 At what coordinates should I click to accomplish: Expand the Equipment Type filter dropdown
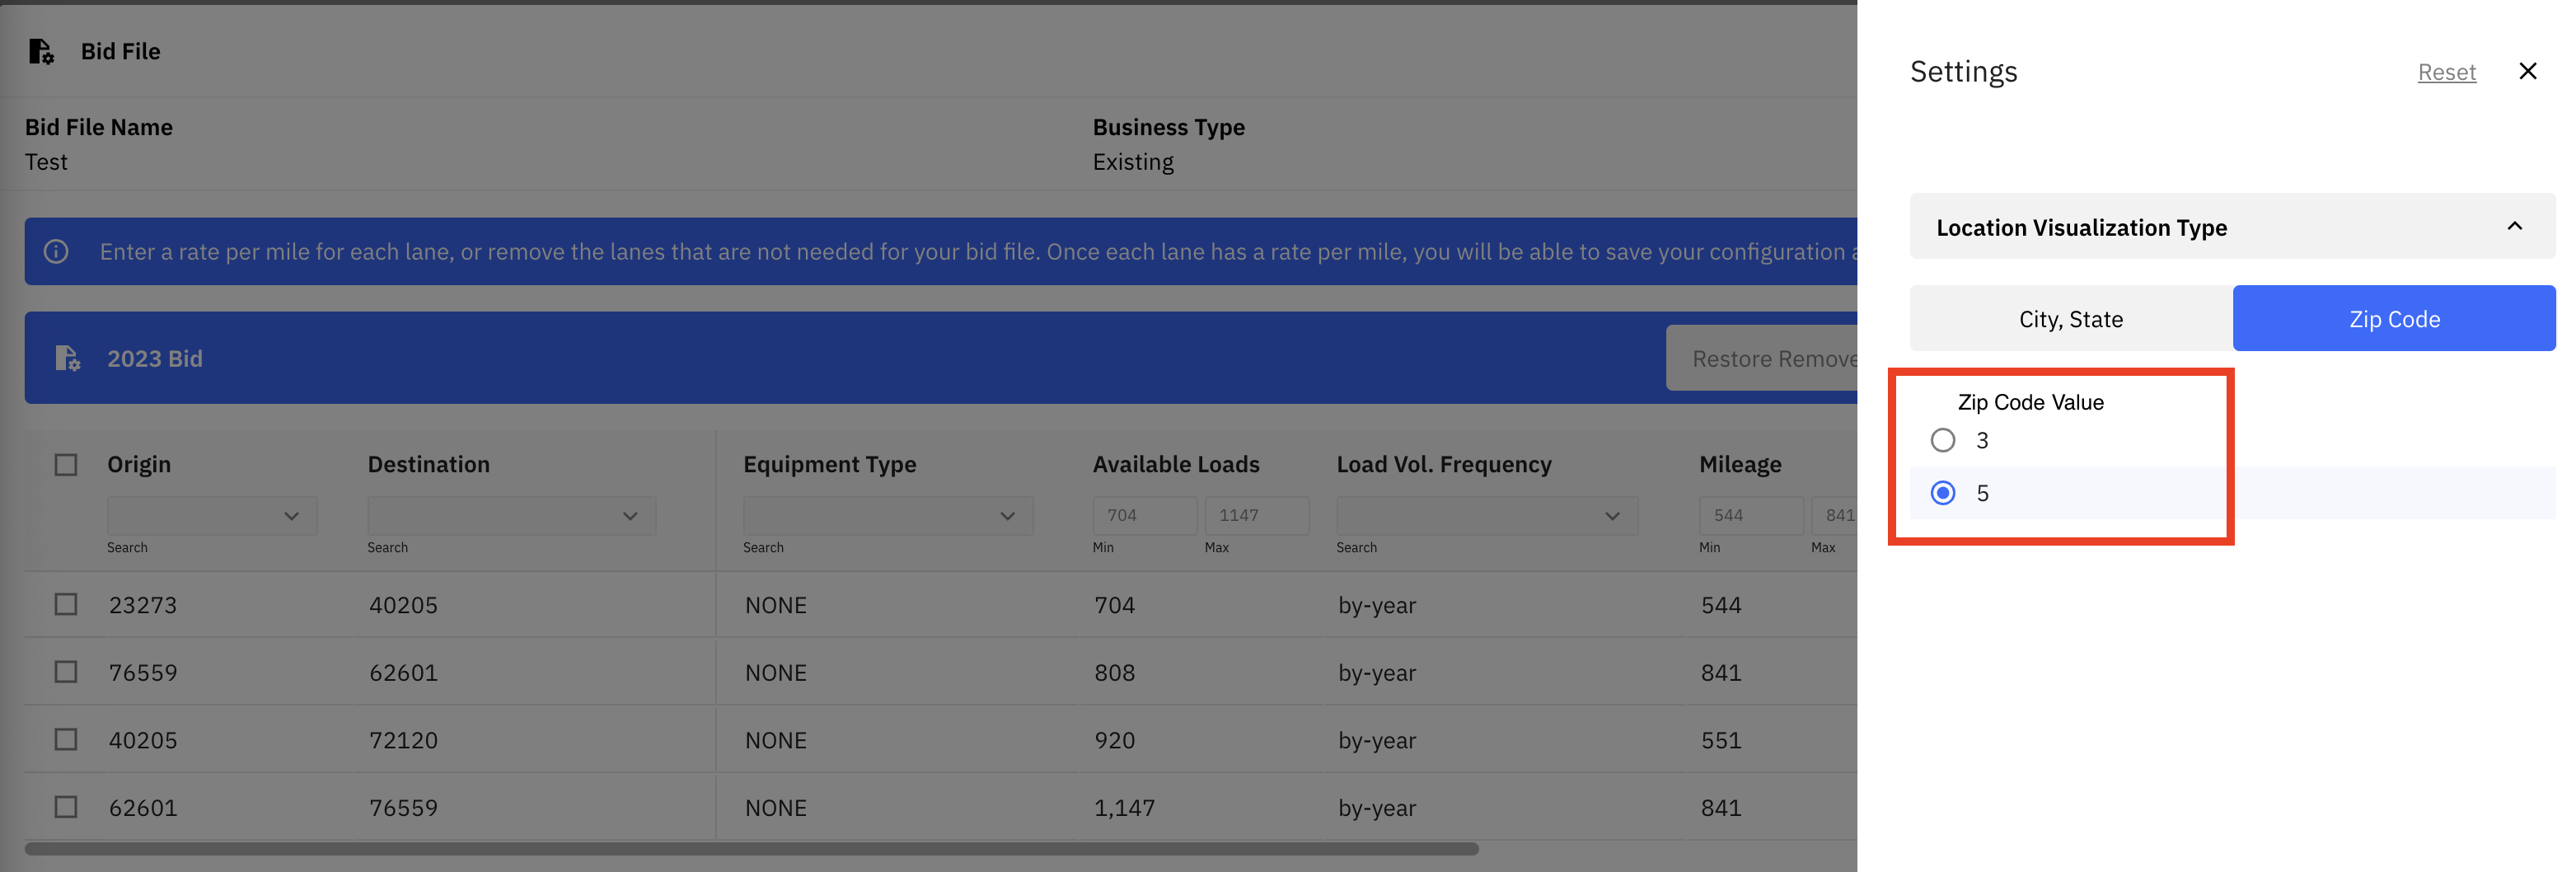(887, 516)
